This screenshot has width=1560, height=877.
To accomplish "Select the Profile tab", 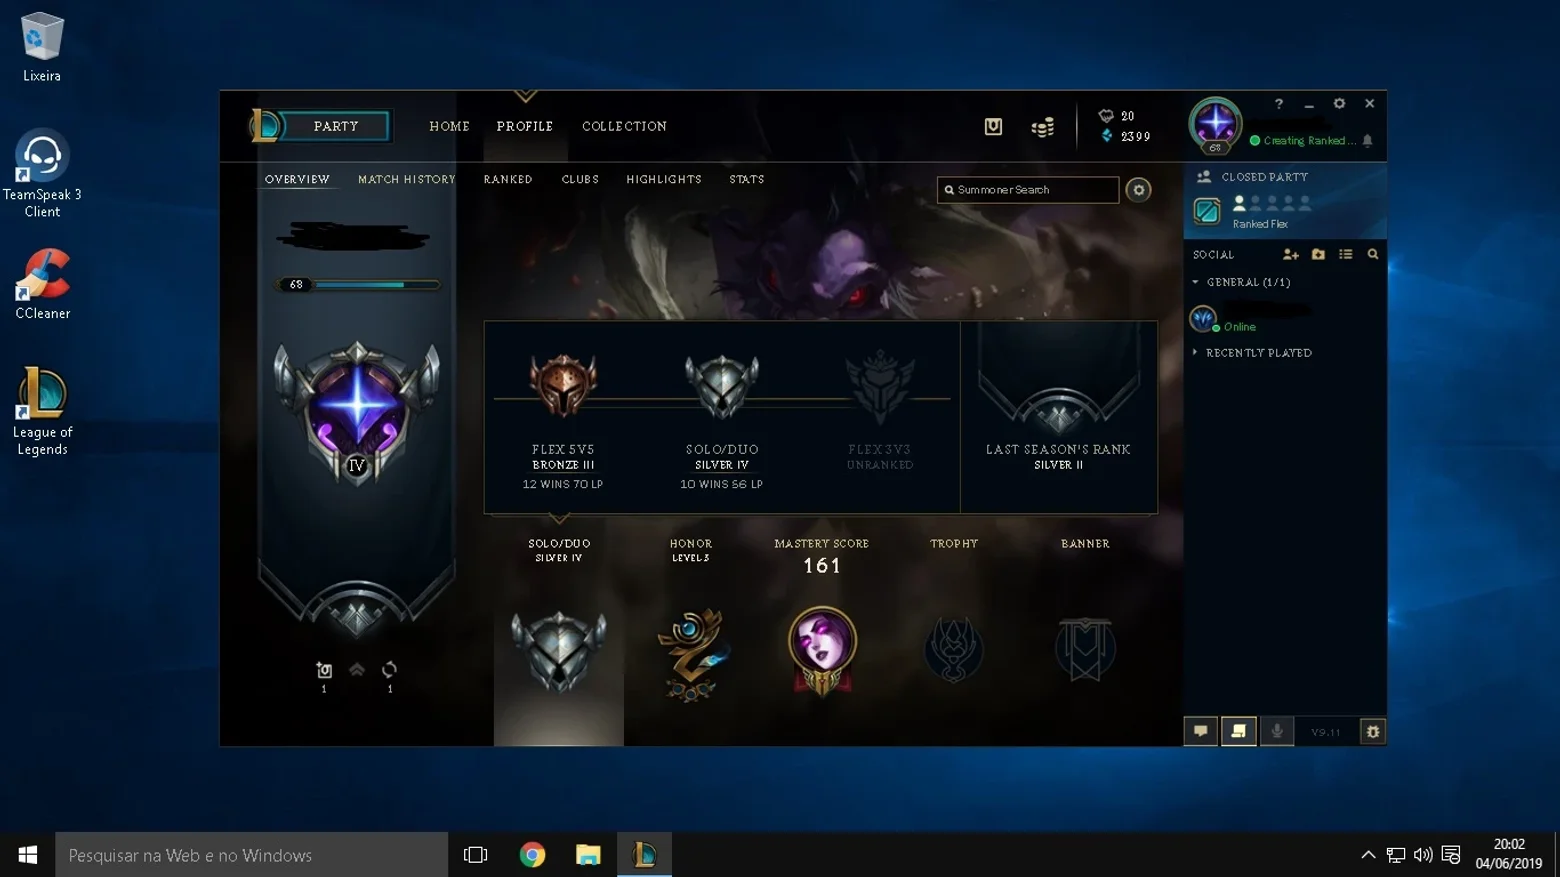I will click(525, 127).
